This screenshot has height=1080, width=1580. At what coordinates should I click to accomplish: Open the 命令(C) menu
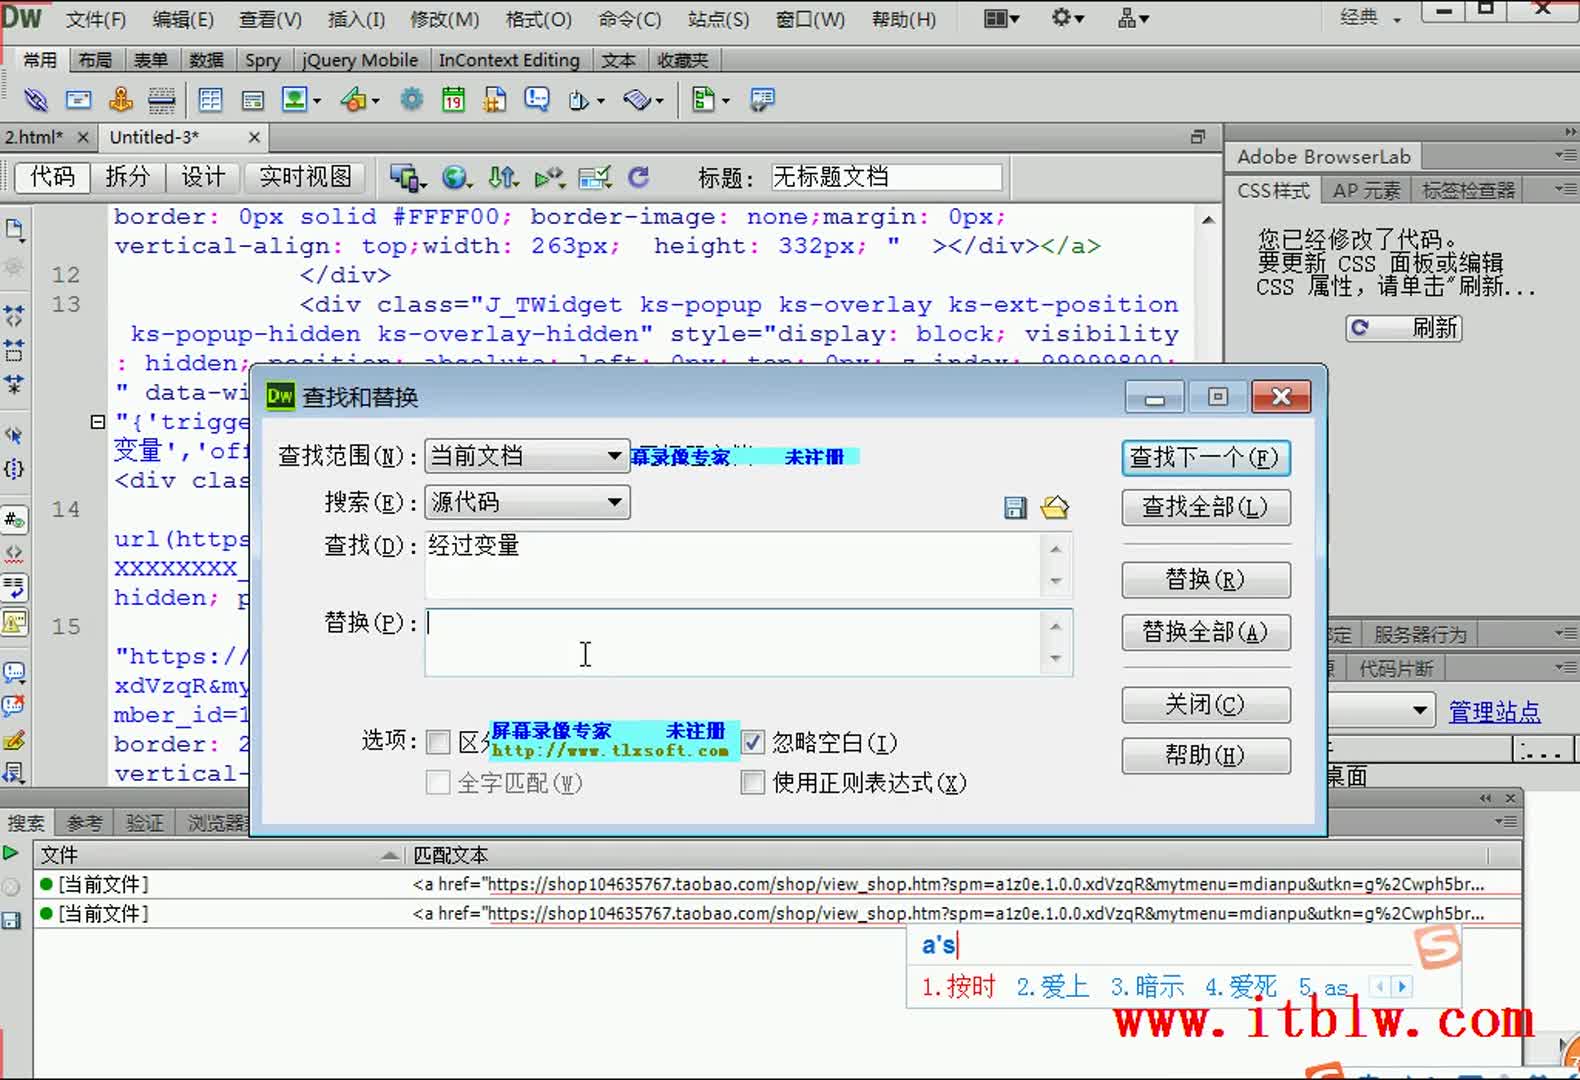tap(630, 19)
